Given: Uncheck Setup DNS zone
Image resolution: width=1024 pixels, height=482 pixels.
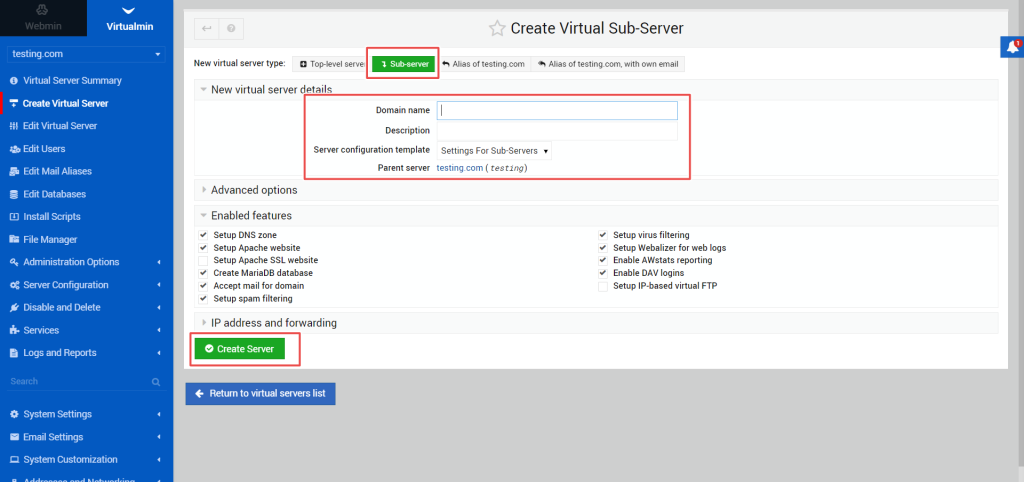Looking at the screenshot, I should pos(204,235).
